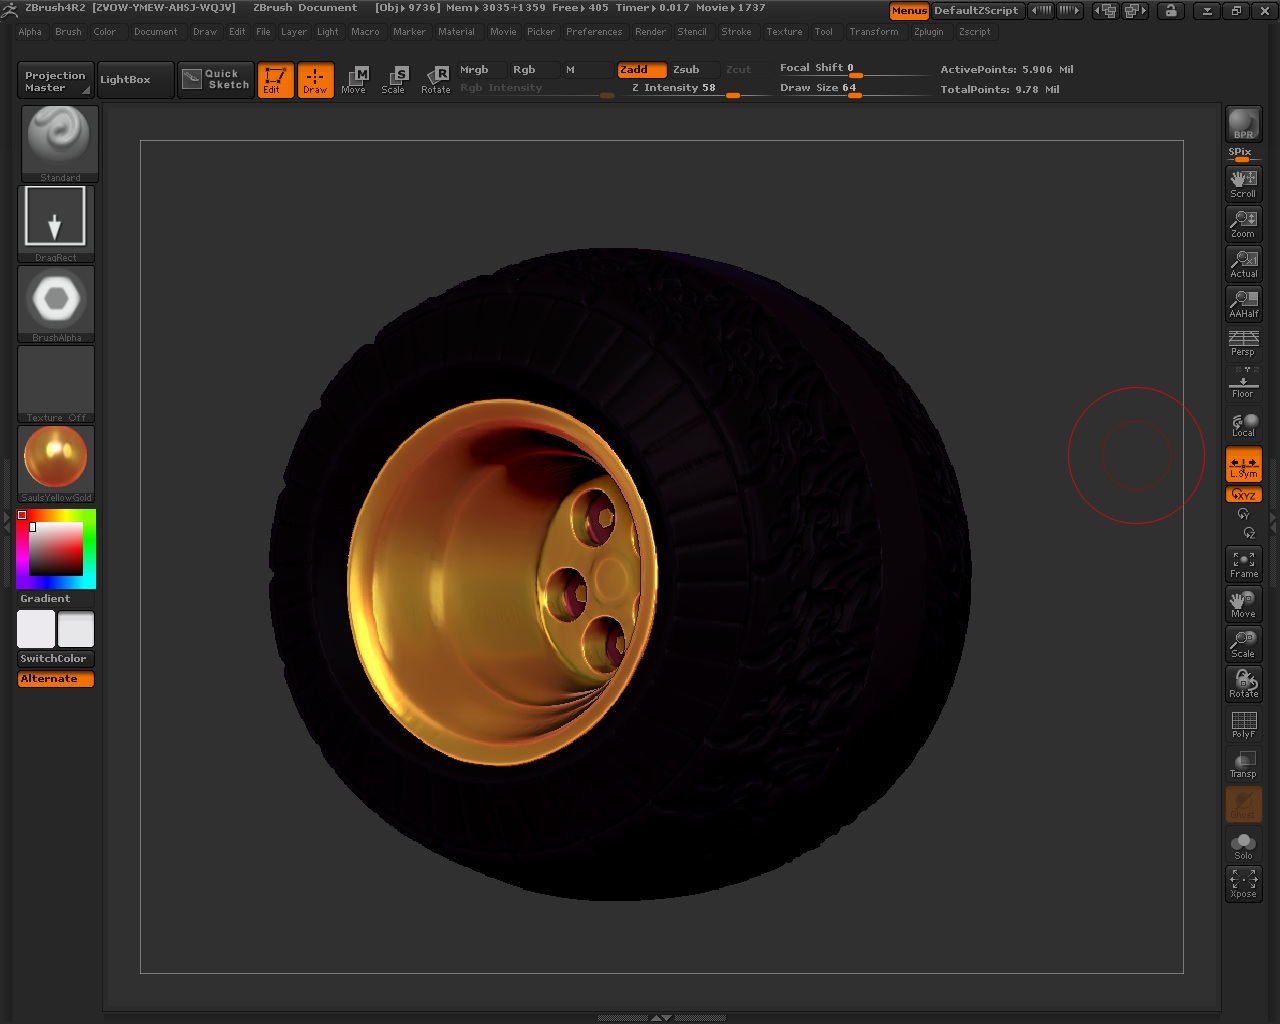Image resolution: width=1280 pixels, height=1024 pixels.
Task: Open the Tool menu
Action: click(x=824, y=31)
